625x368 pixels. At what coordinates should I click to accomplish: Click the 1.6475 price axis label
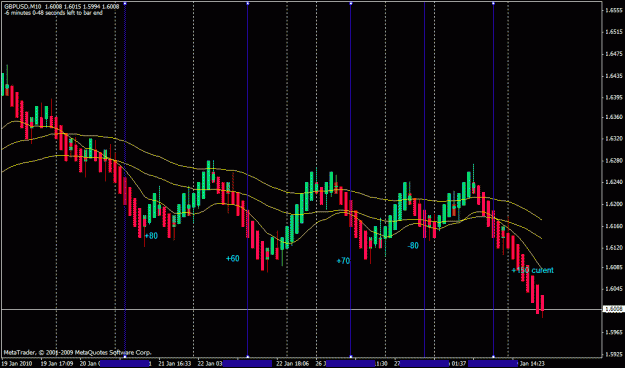tap(614, 53)
